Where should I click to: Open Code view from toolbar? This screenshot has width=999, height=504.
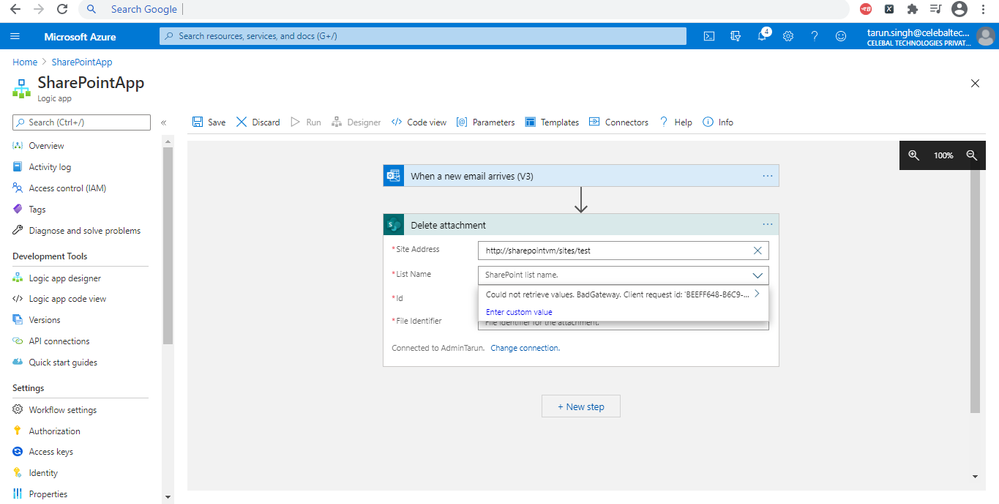tap(419, 122)
